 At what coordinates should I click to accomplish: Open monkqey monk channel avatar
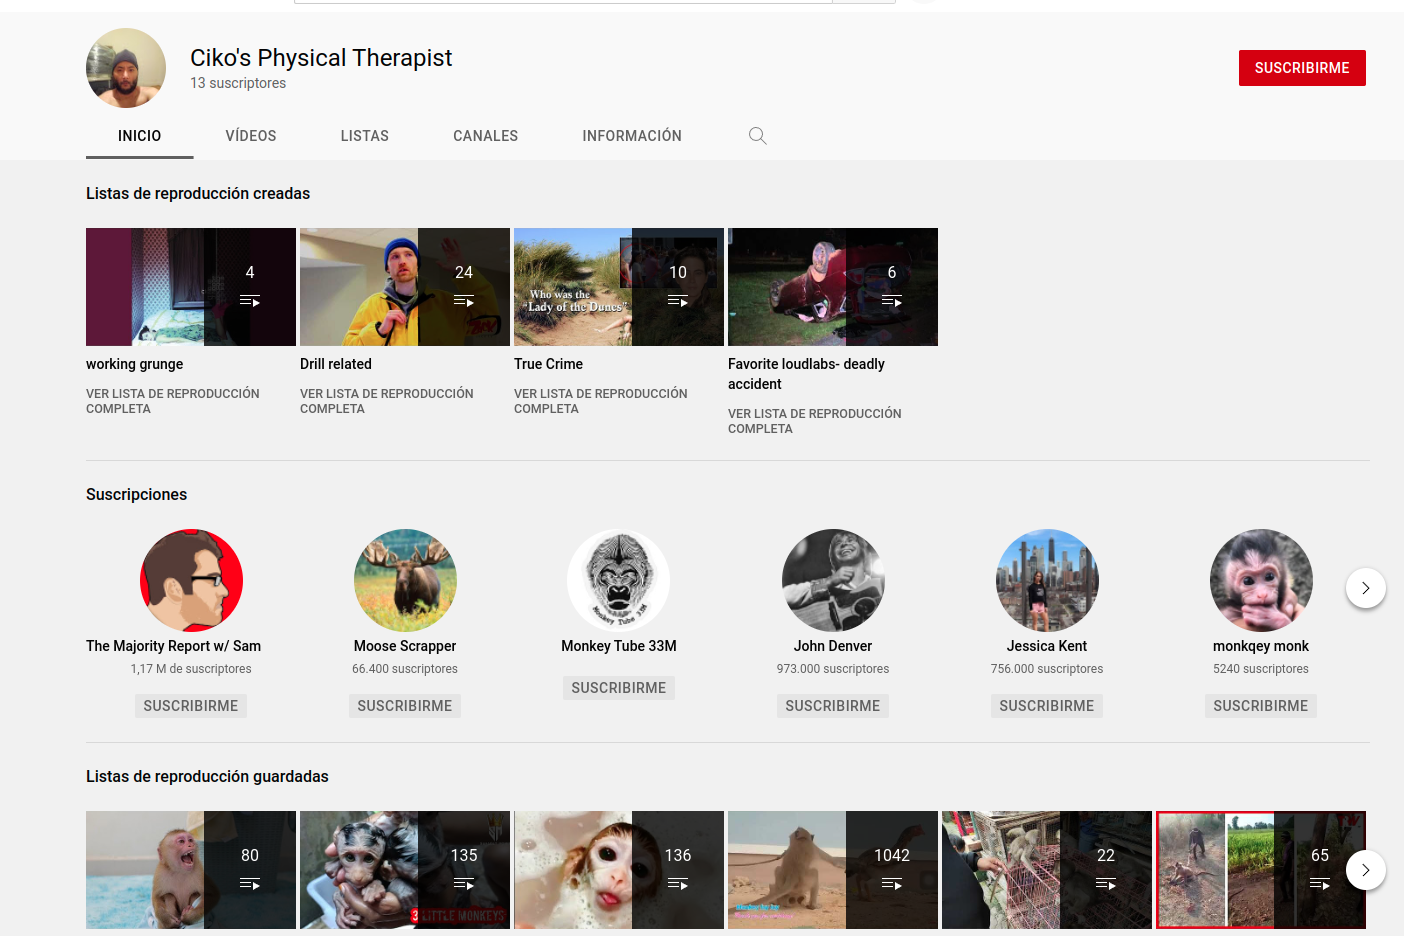(1261, 580)
